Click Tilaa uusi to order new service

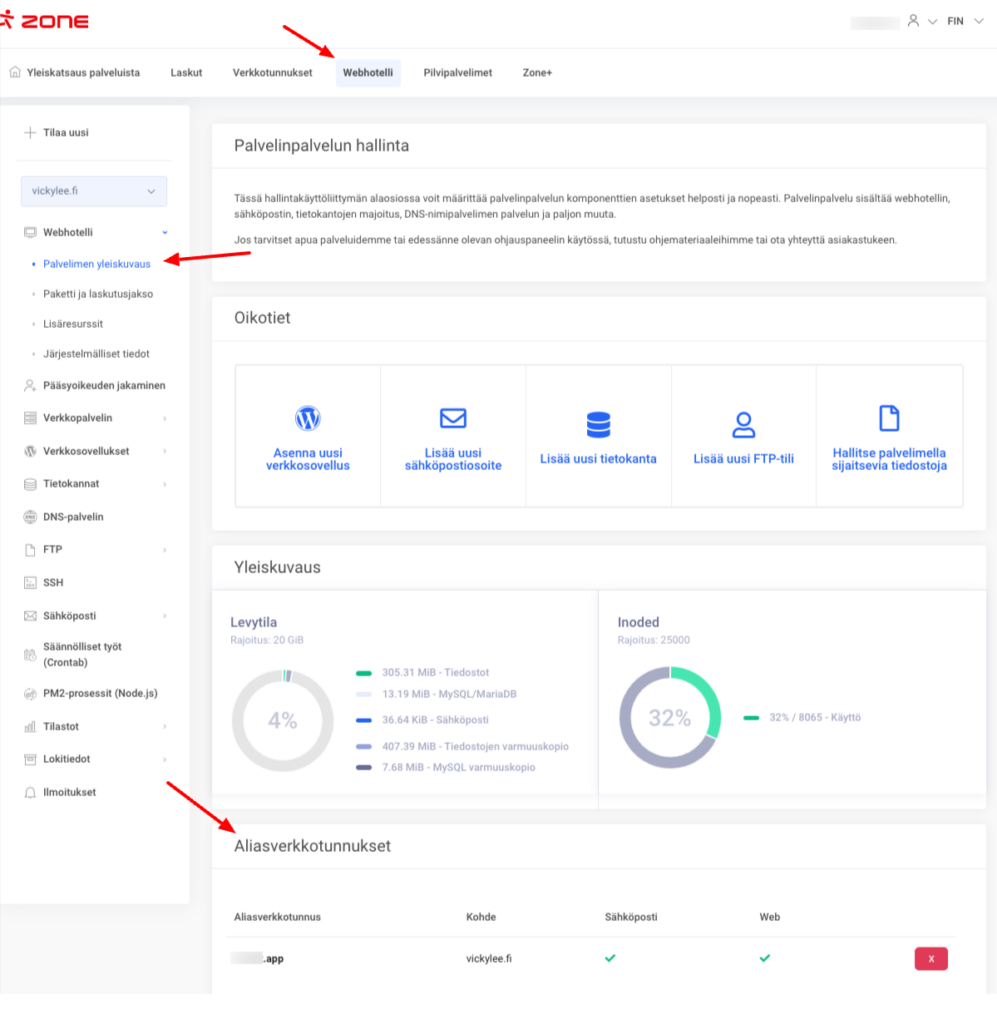coord(64,132)
